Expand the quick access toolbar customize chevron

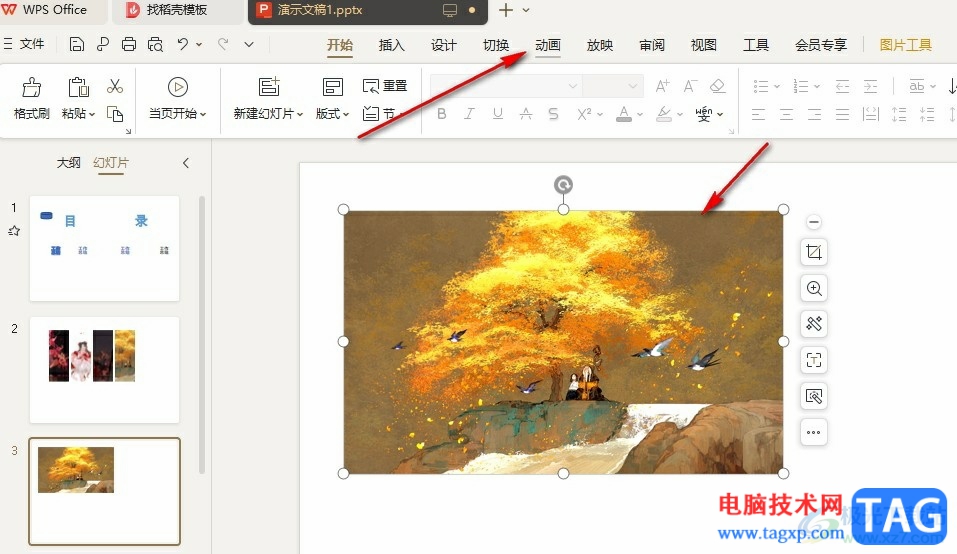[x=249, y=45]
